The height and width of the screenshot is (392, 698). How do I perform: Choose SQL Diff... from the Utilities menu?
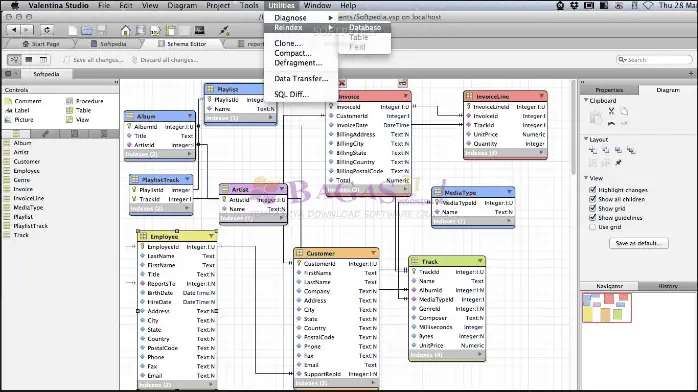pos(301,94)
